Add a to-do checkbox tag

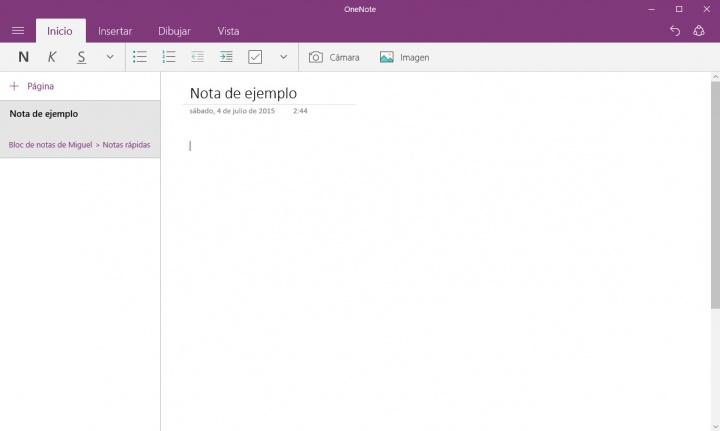point(255,57)
